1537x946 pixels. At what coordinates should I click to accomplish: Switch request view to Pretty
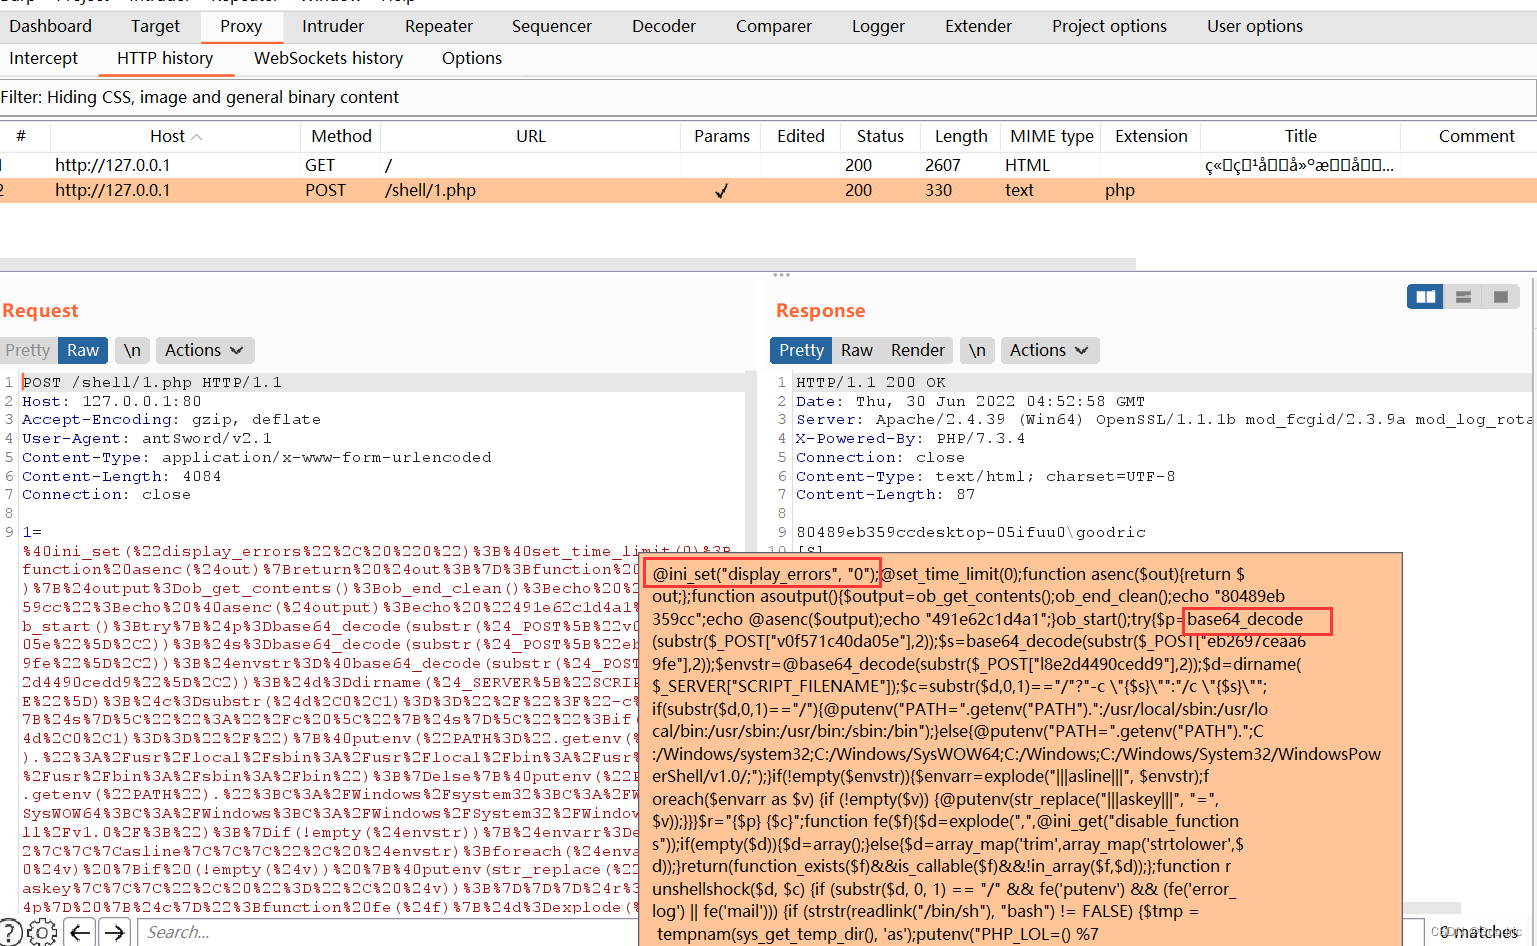(x=28, y=350)
